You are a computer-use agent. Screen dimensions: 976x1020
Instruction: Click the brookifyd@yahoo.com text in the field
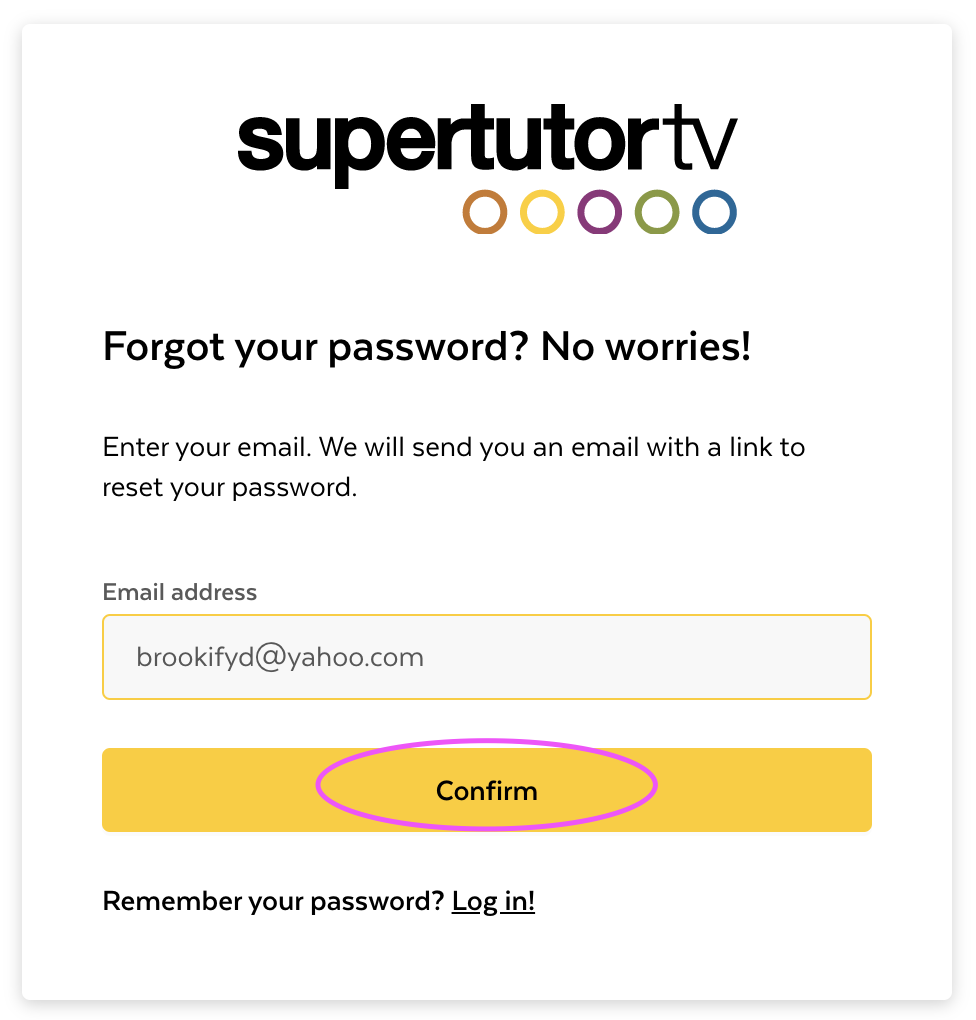tap(280, 658)
